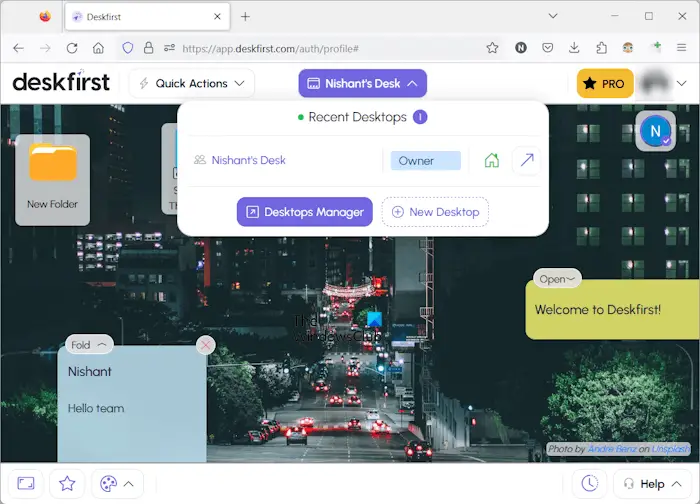Set Nishant's Desk as home desktop
The width and height of the screenshot is (700, 504).
[x=492, y=160]
